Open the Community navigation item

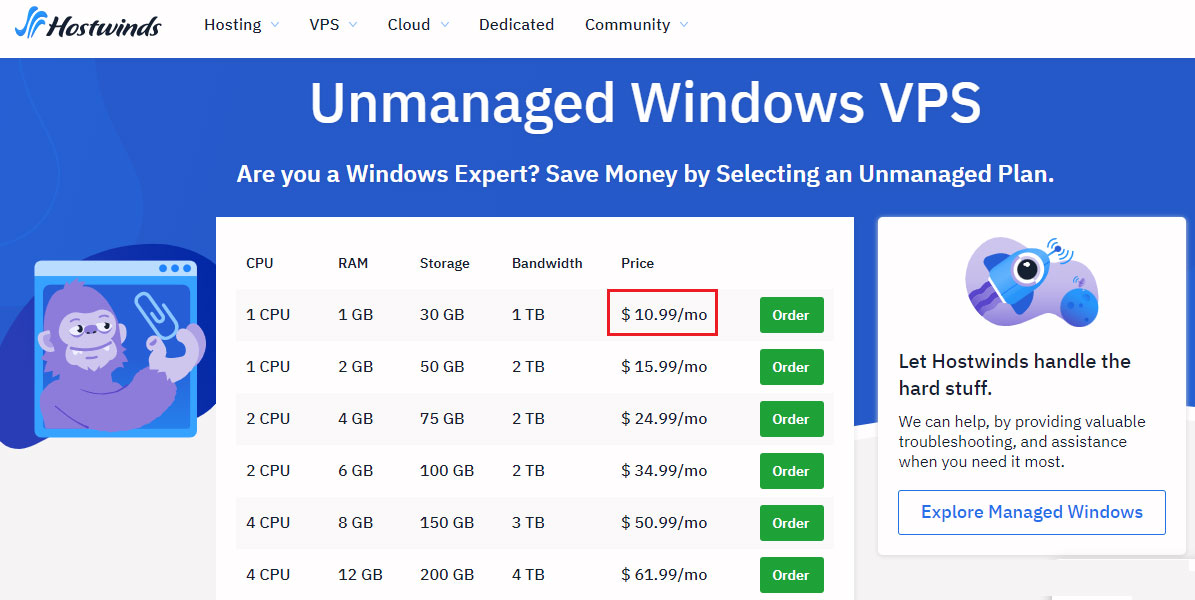627,24
